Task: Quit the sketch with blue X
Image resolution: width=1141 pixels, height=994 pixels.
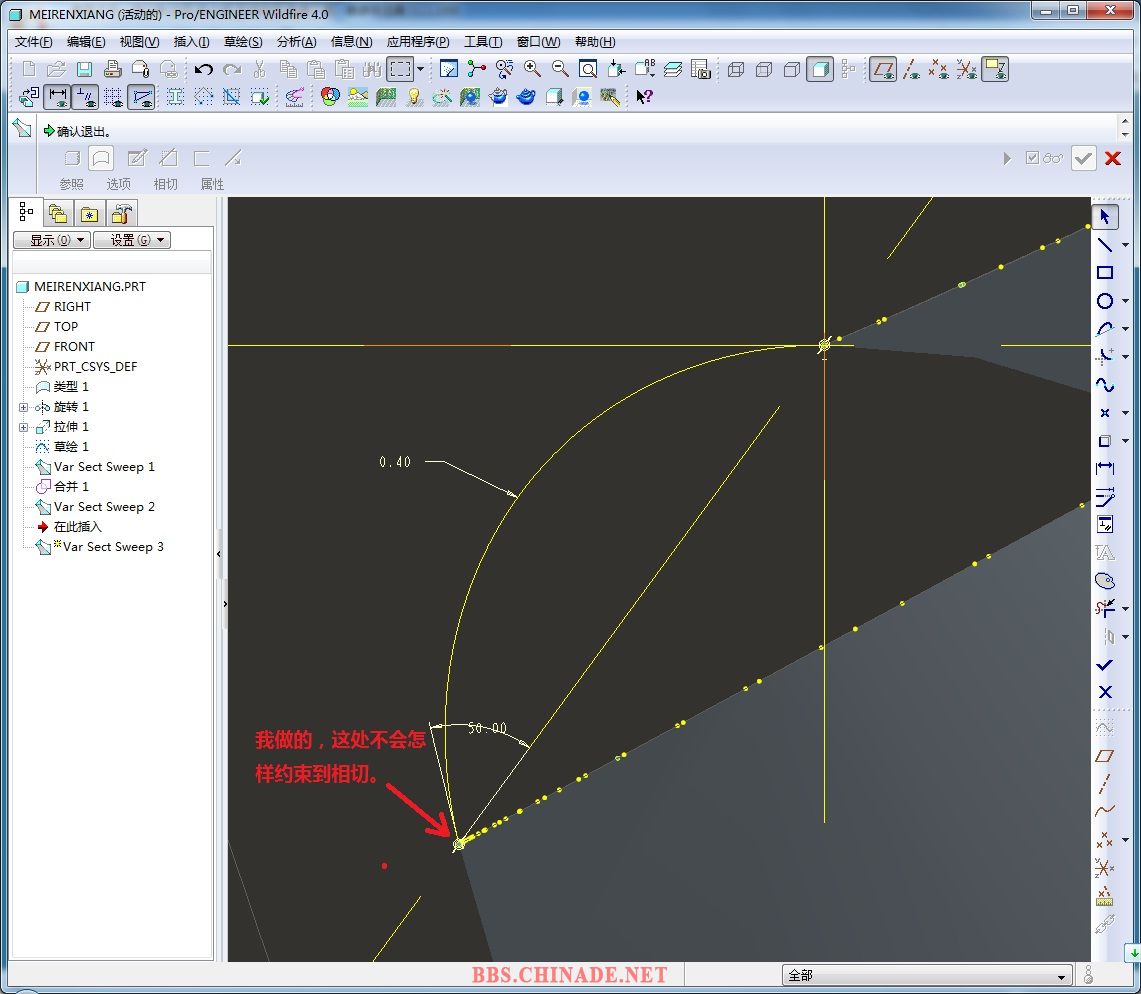Action: [1105, 692]
